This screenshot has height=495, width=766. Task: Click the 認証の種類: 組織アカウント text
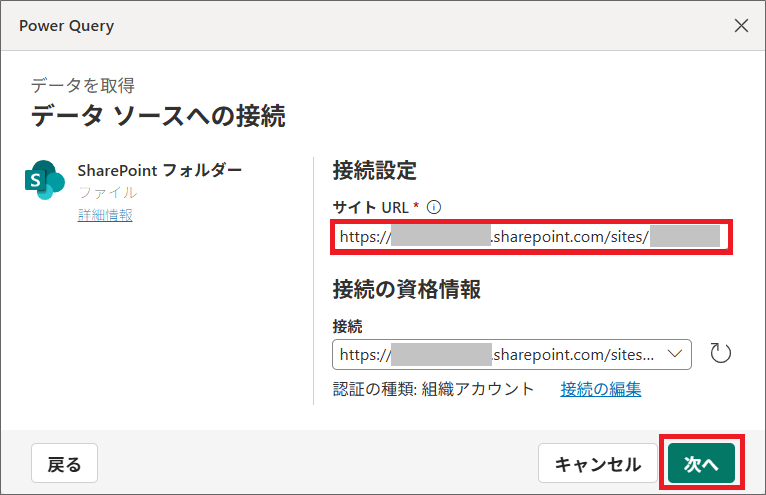(x=433, y=389)
